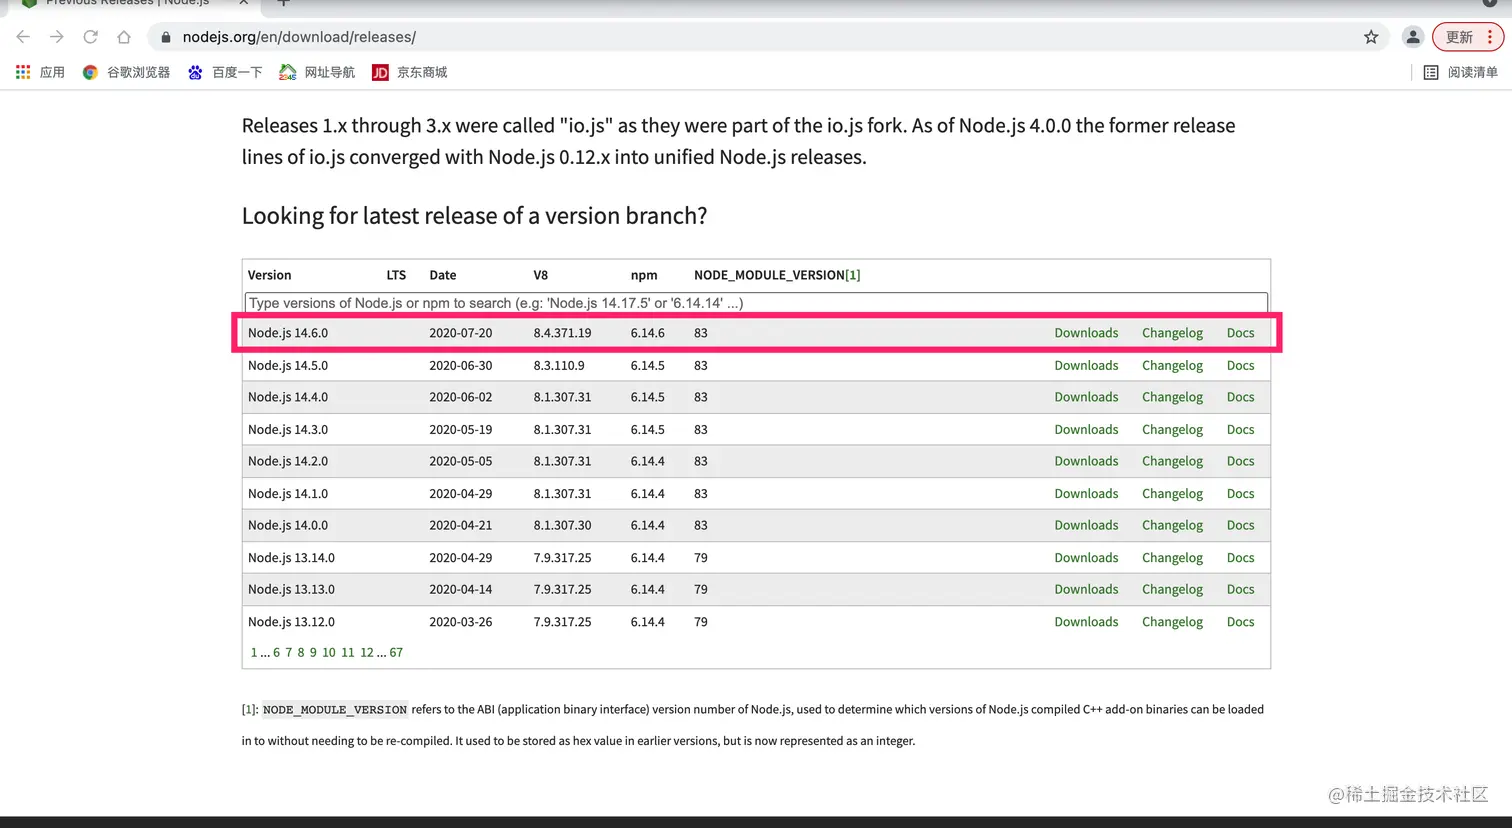Open the 应用 apps grid bookmark

[40, 72]
